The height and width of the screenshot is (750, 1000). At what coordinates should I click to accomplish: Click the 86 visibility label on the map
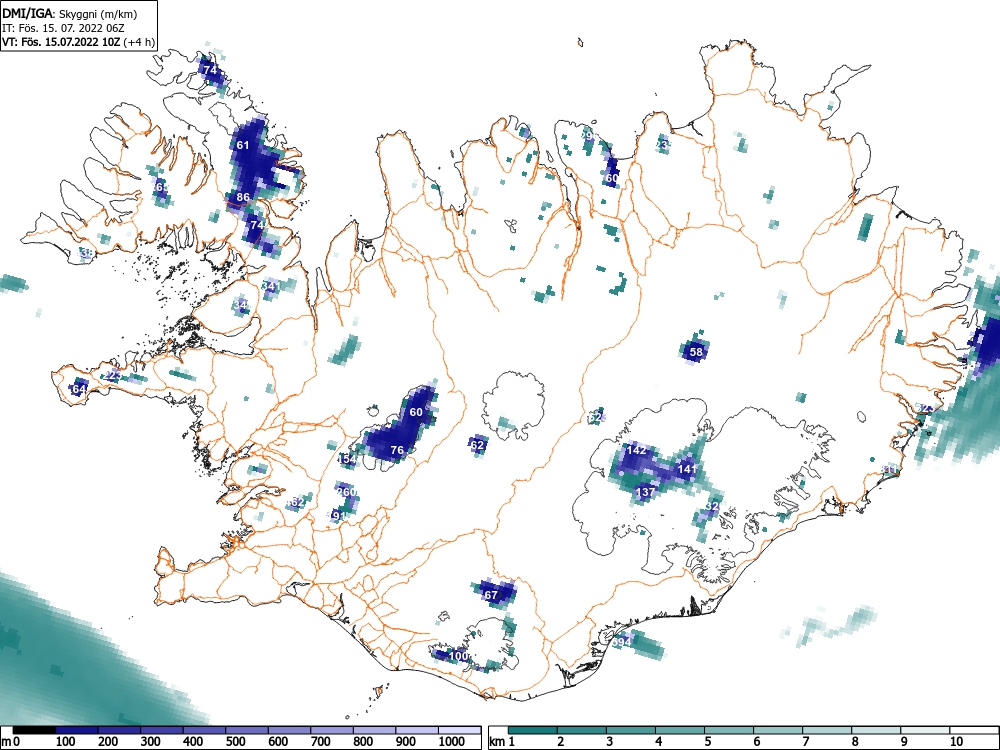point(243,197)
